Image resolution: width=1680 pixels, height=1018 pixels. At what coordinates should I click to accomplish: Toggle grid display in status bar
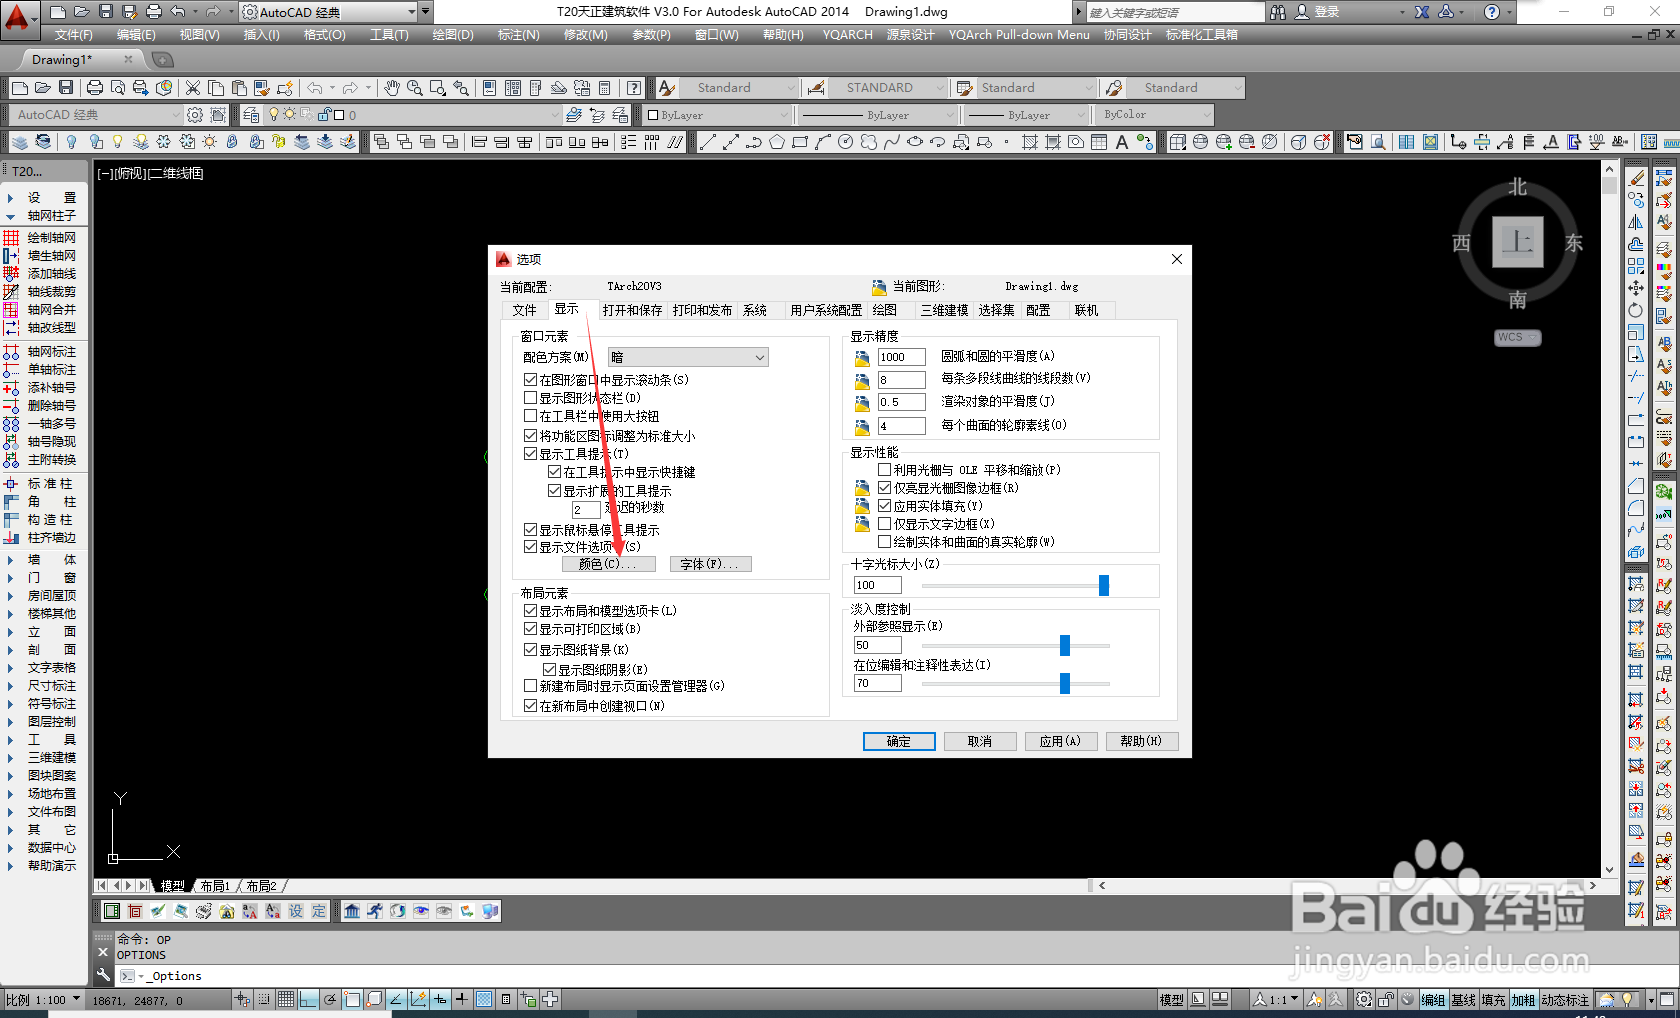point(286,999)
